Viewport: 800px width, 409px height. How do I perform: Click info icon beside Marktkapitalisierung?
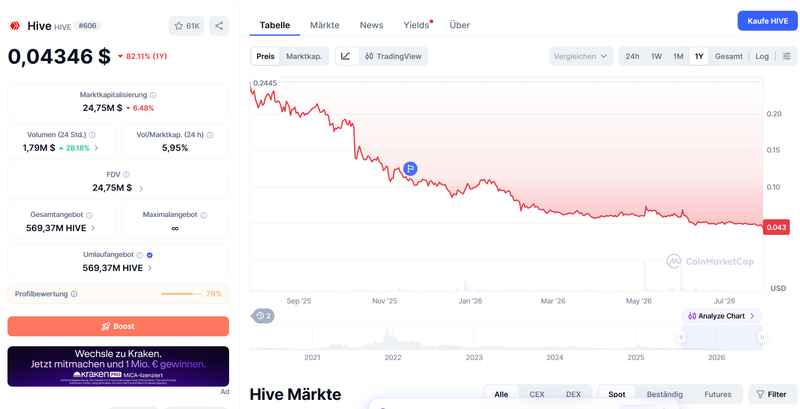153,95
